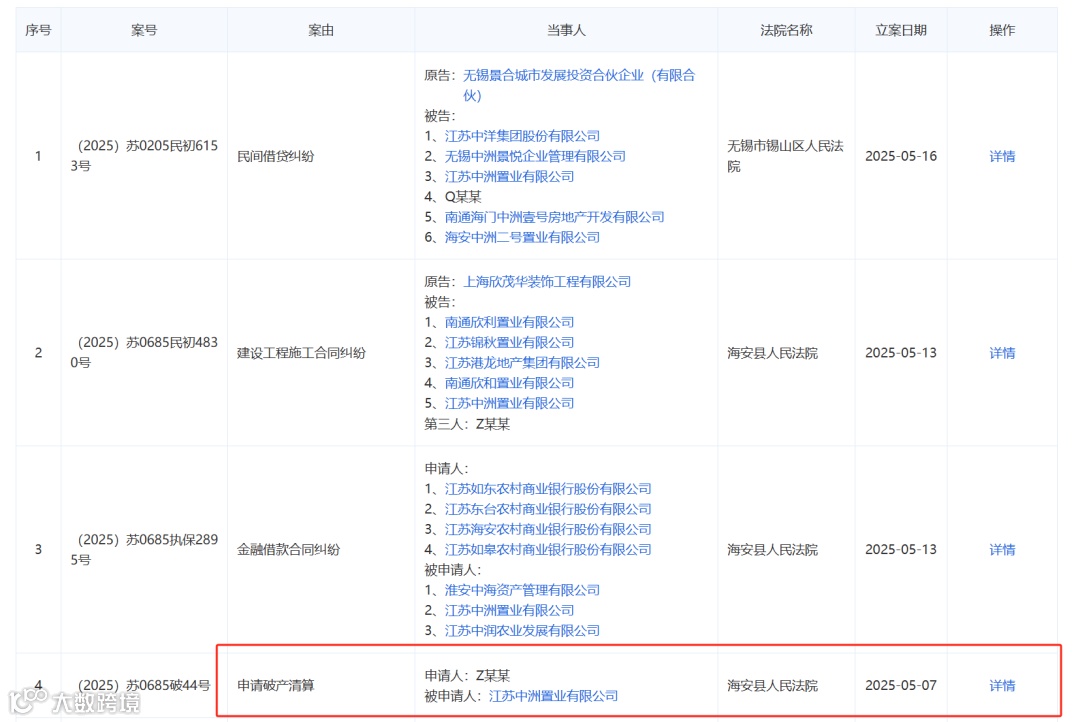This screenshot has height=722, width=1080.
Task: Open 江苏锦秋置业有限公司 link
Action: tap(509, 342)
